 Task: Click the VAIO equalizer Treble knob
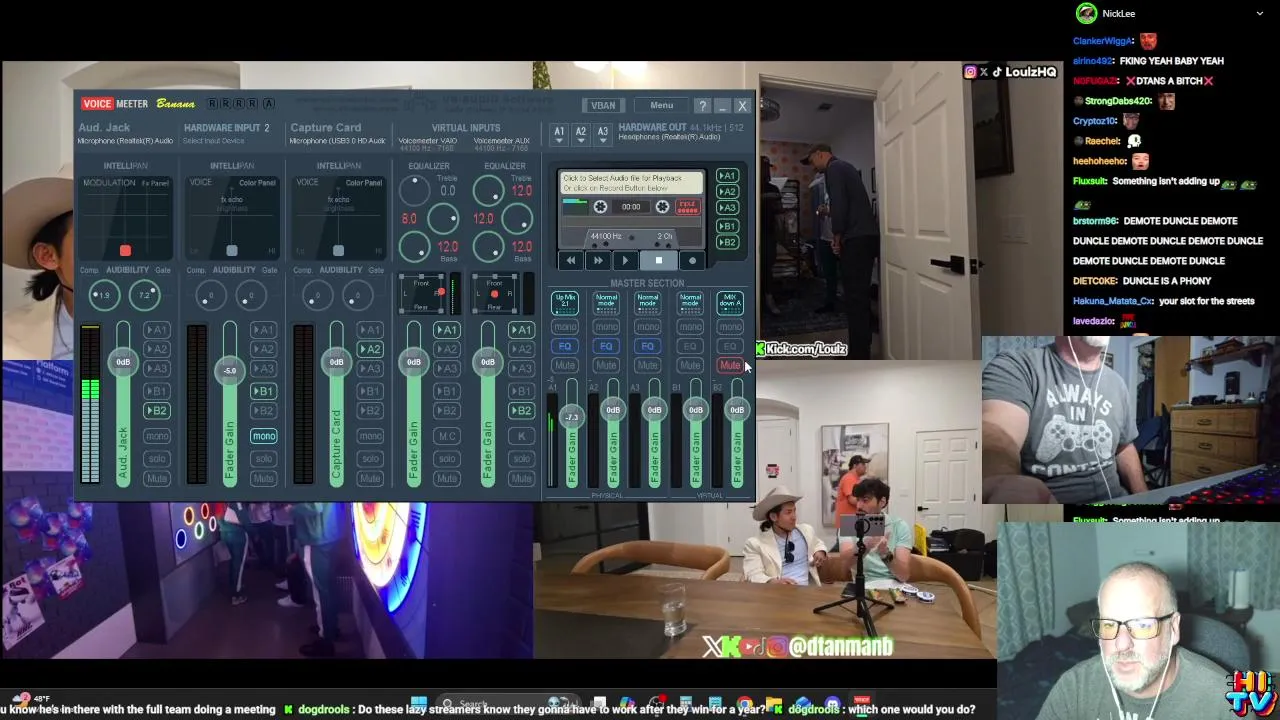point(413,190)
